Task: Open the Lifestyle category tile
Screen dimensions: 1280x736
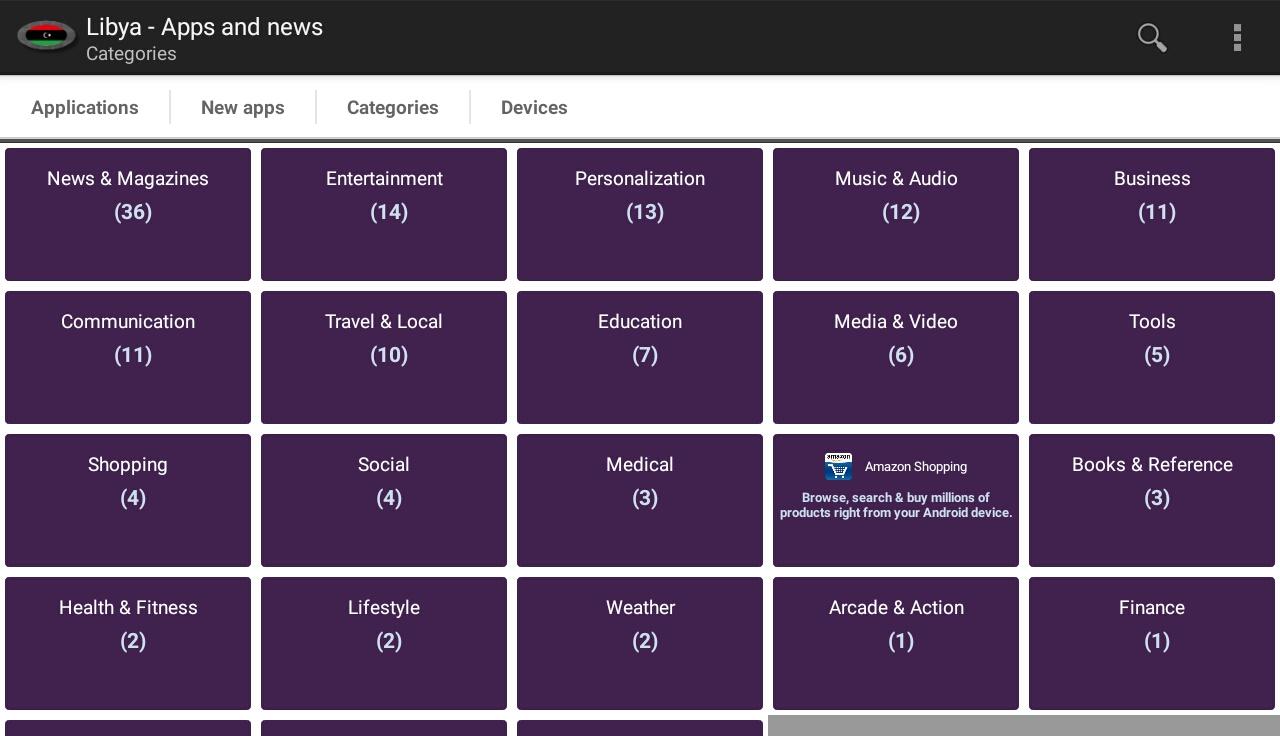Action: pyautogui.click(x=384, y=643)
